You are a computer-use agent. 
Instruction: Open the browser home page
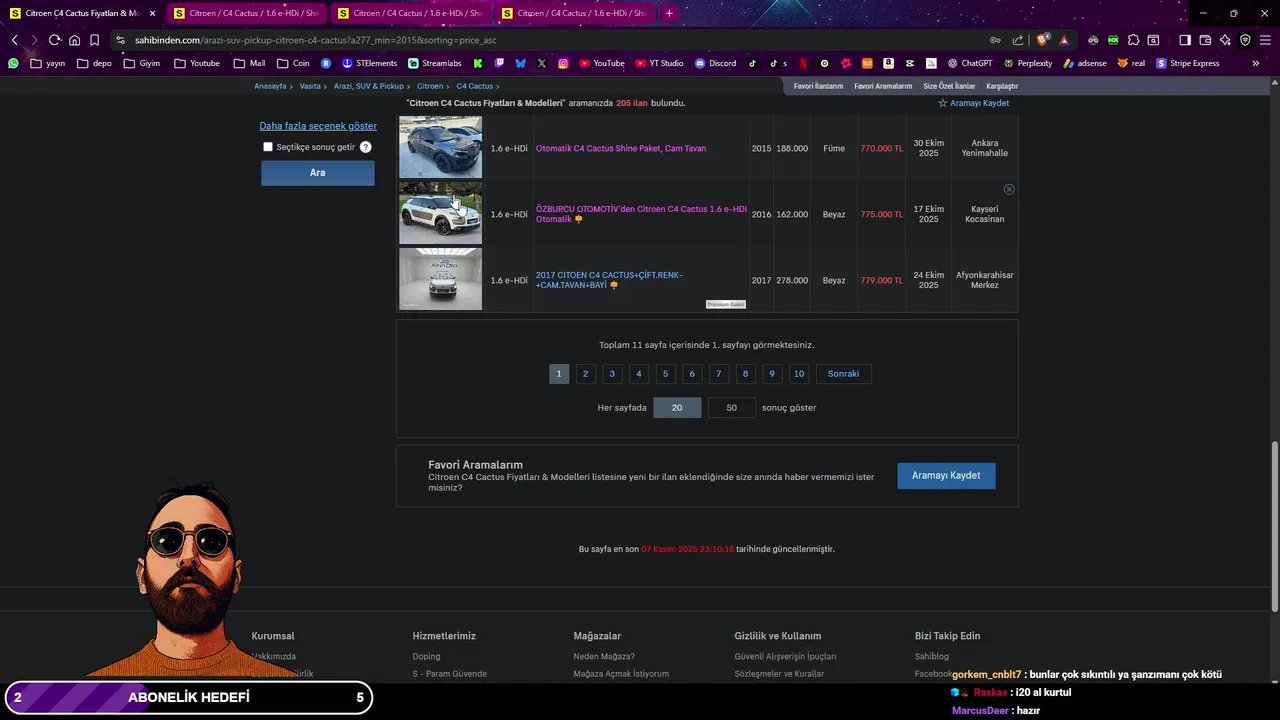coord(74,40)
